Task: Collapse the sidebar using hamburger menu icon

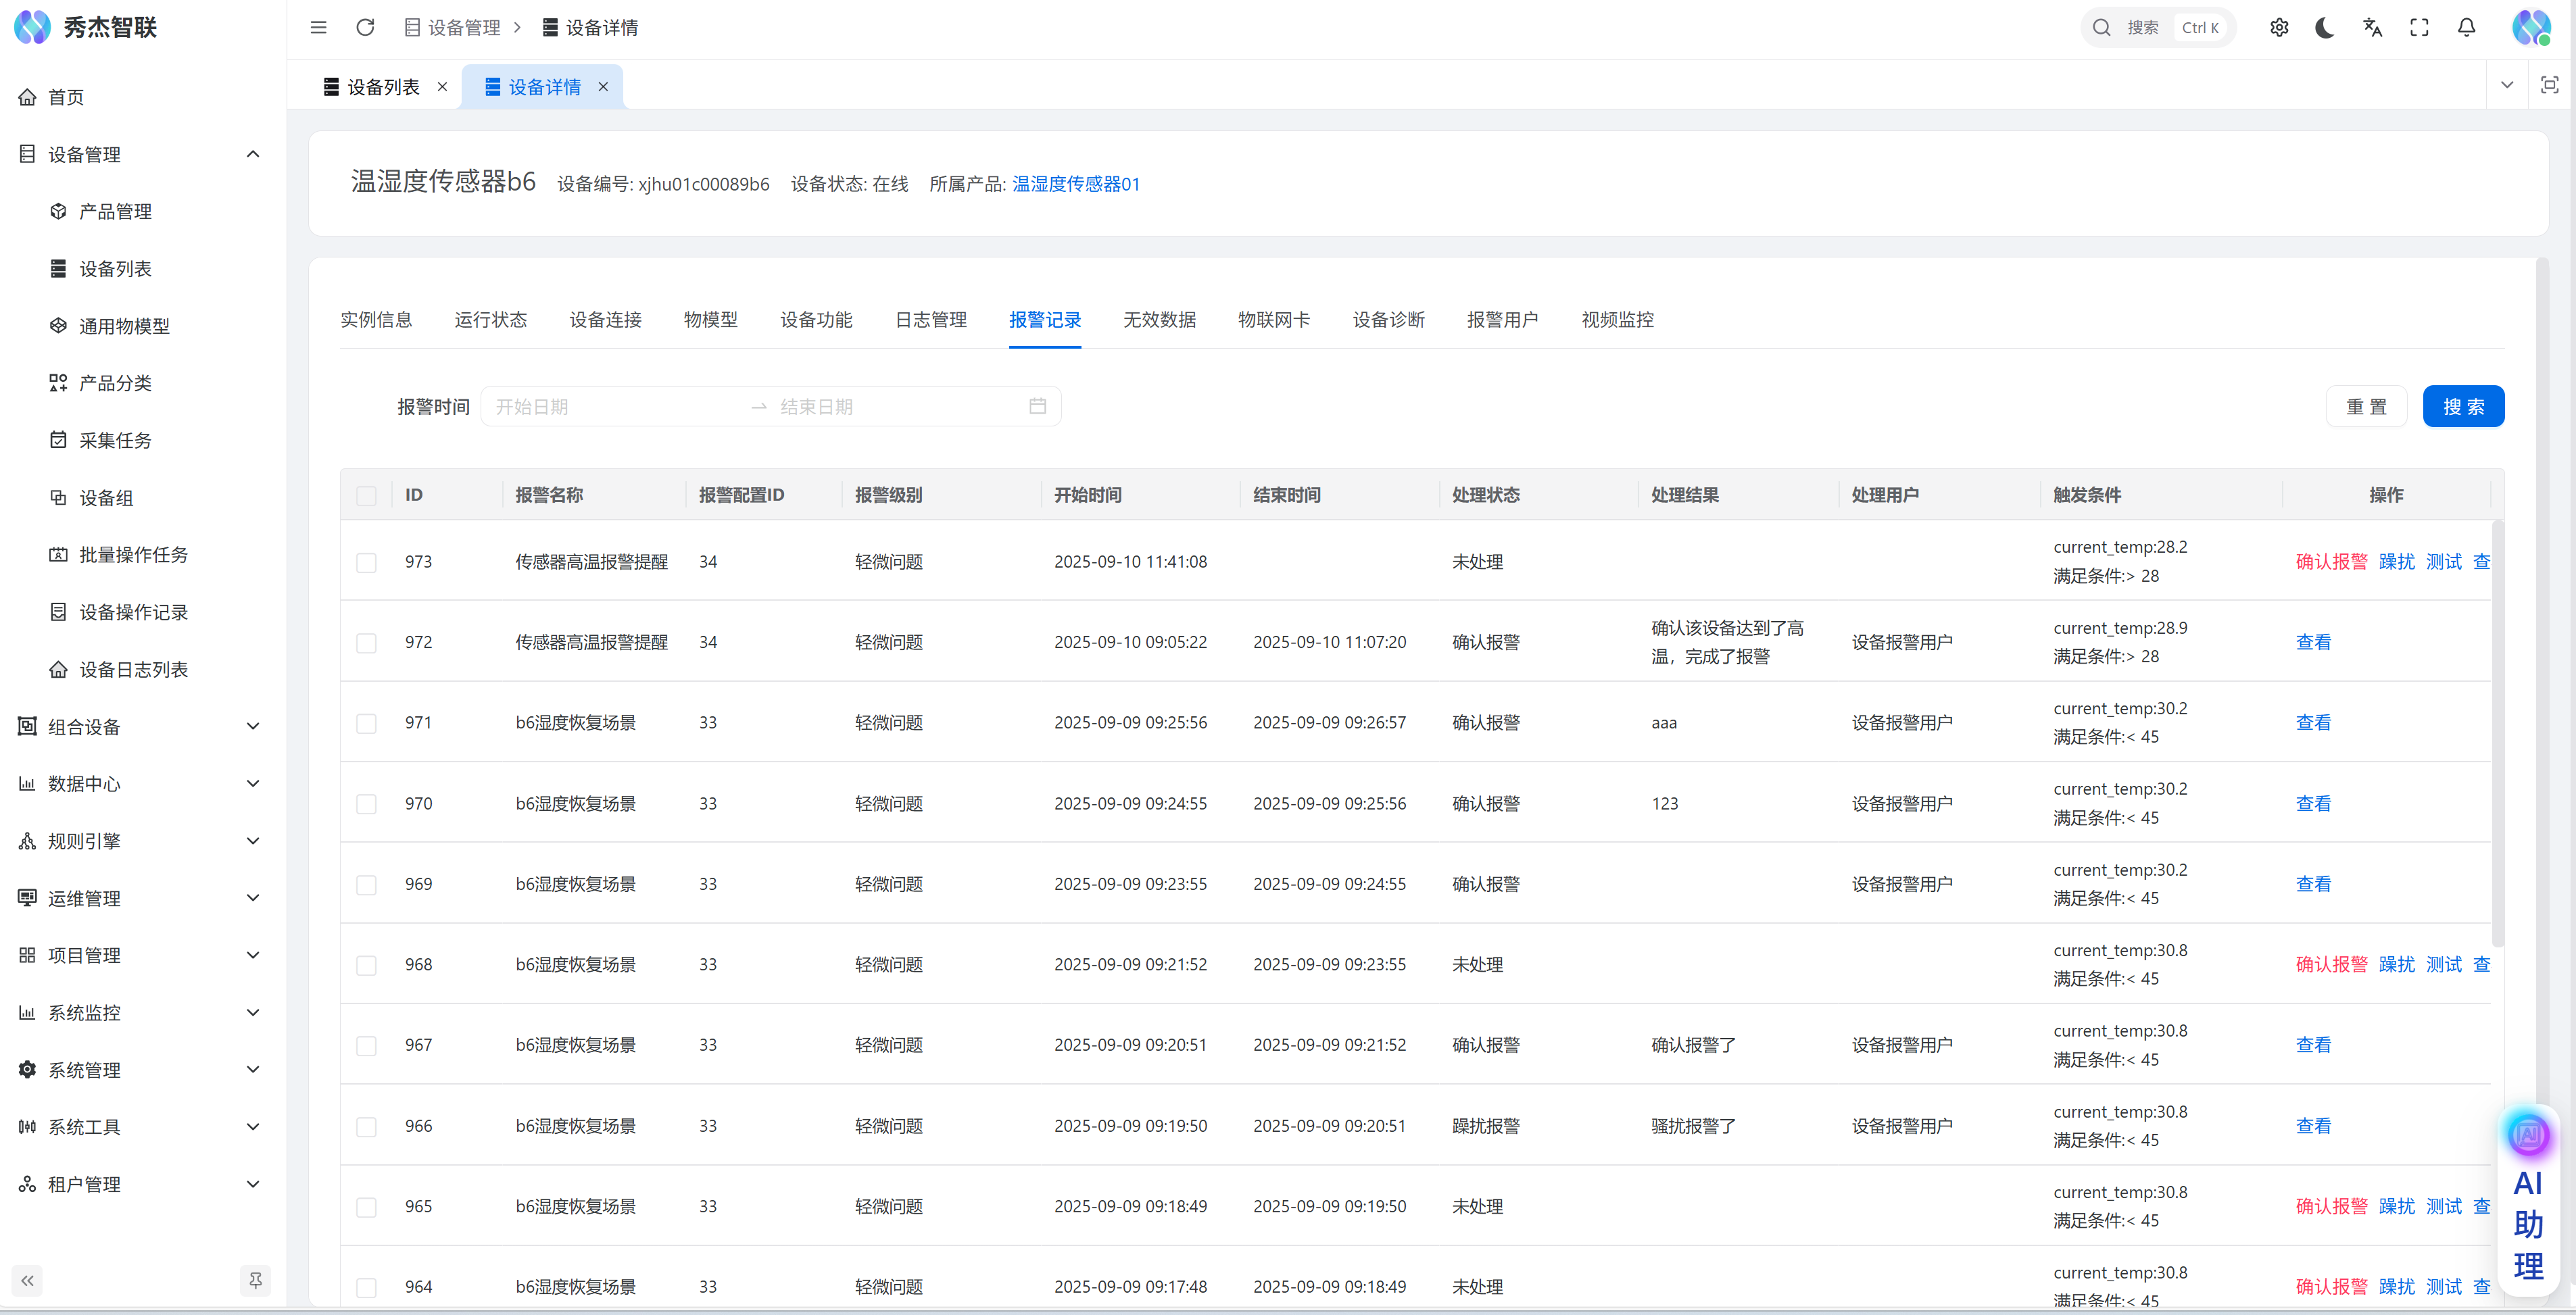Action: coord(318,27)
